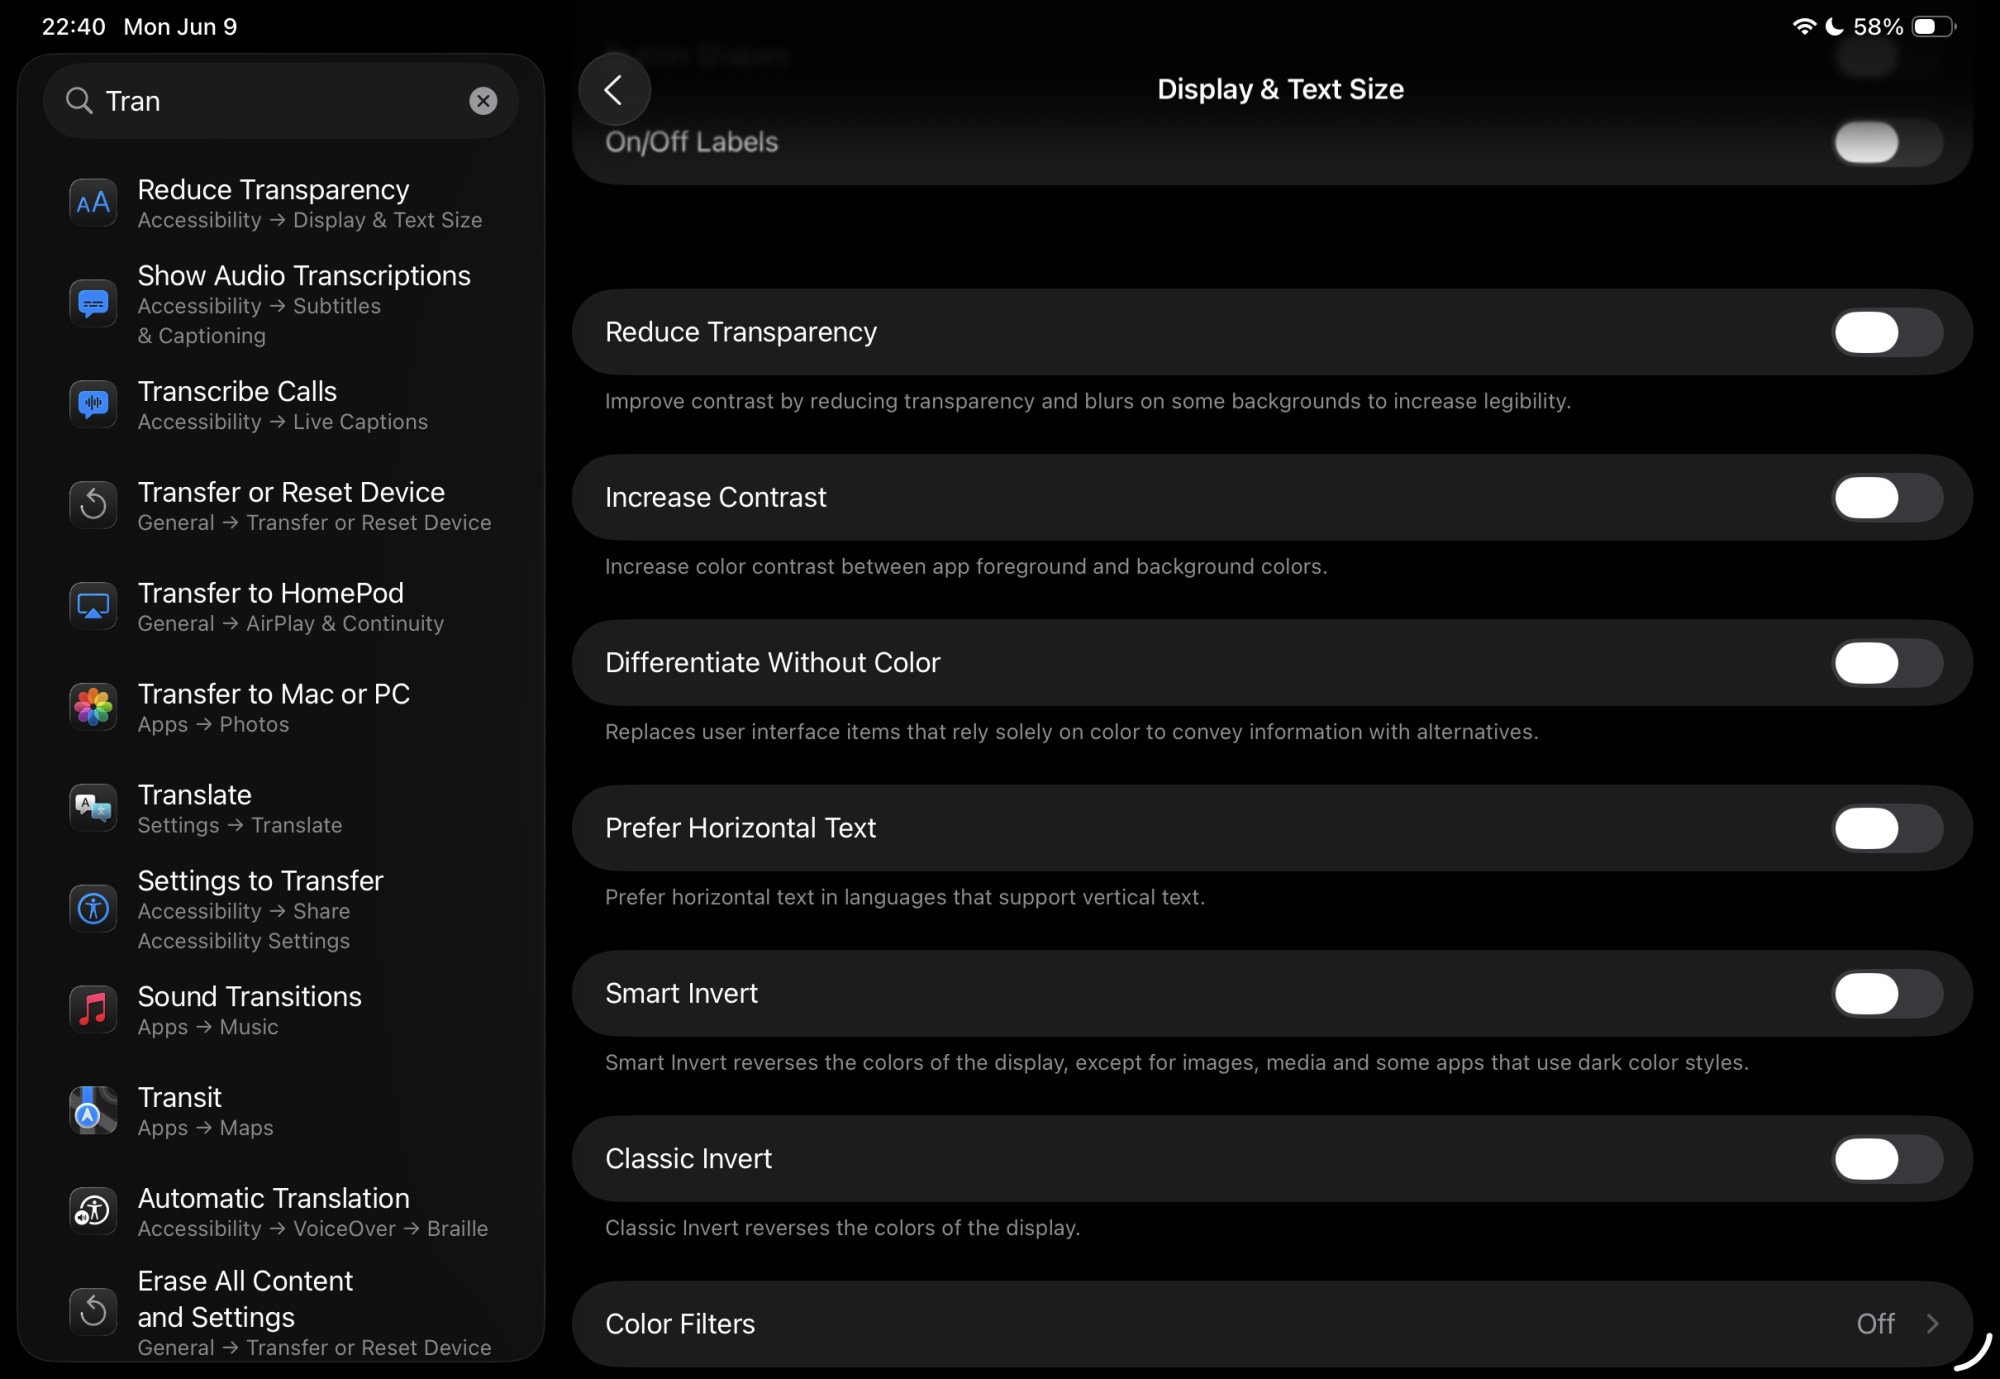Tap the Translate app icon
The image size is (2000, 1379).
click(93, 808)
